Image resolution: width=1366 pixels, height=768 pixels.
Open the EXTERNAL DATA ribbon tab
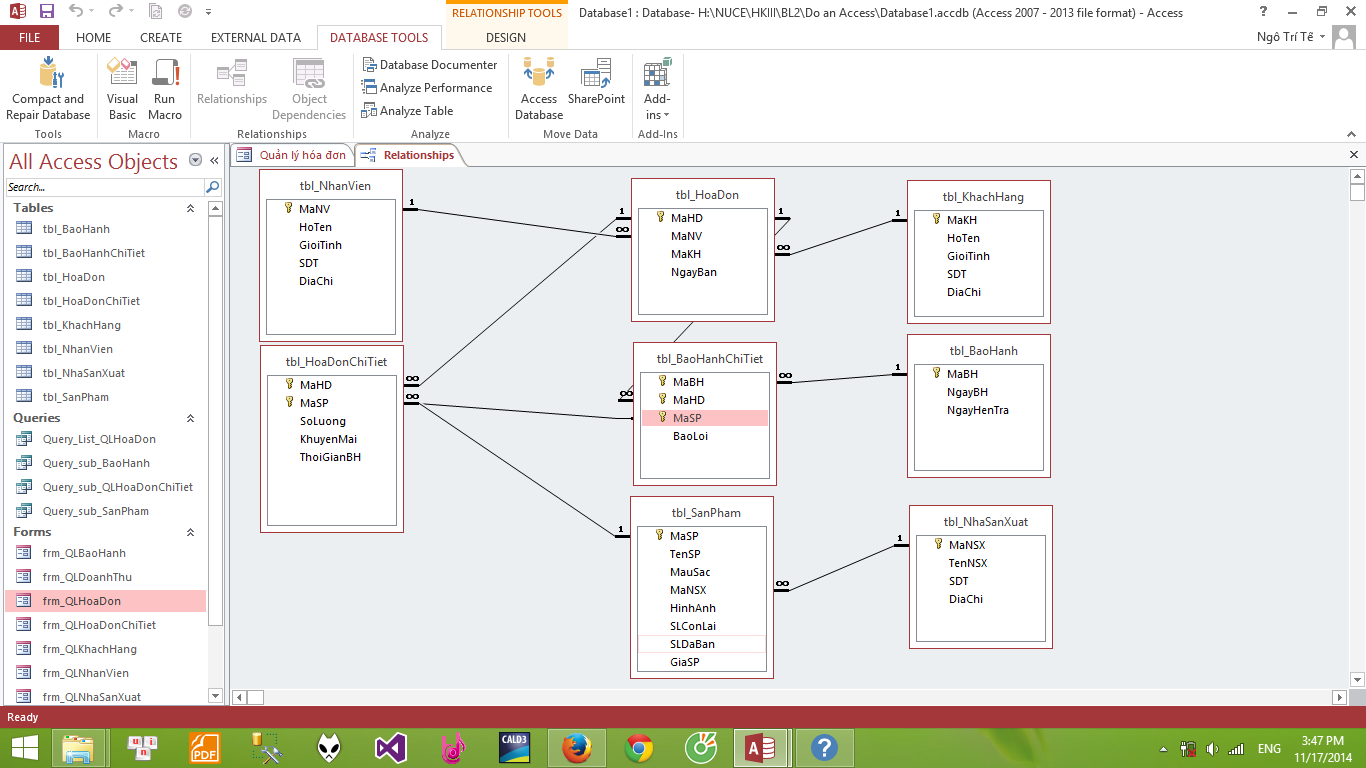(x=255, y=38)
